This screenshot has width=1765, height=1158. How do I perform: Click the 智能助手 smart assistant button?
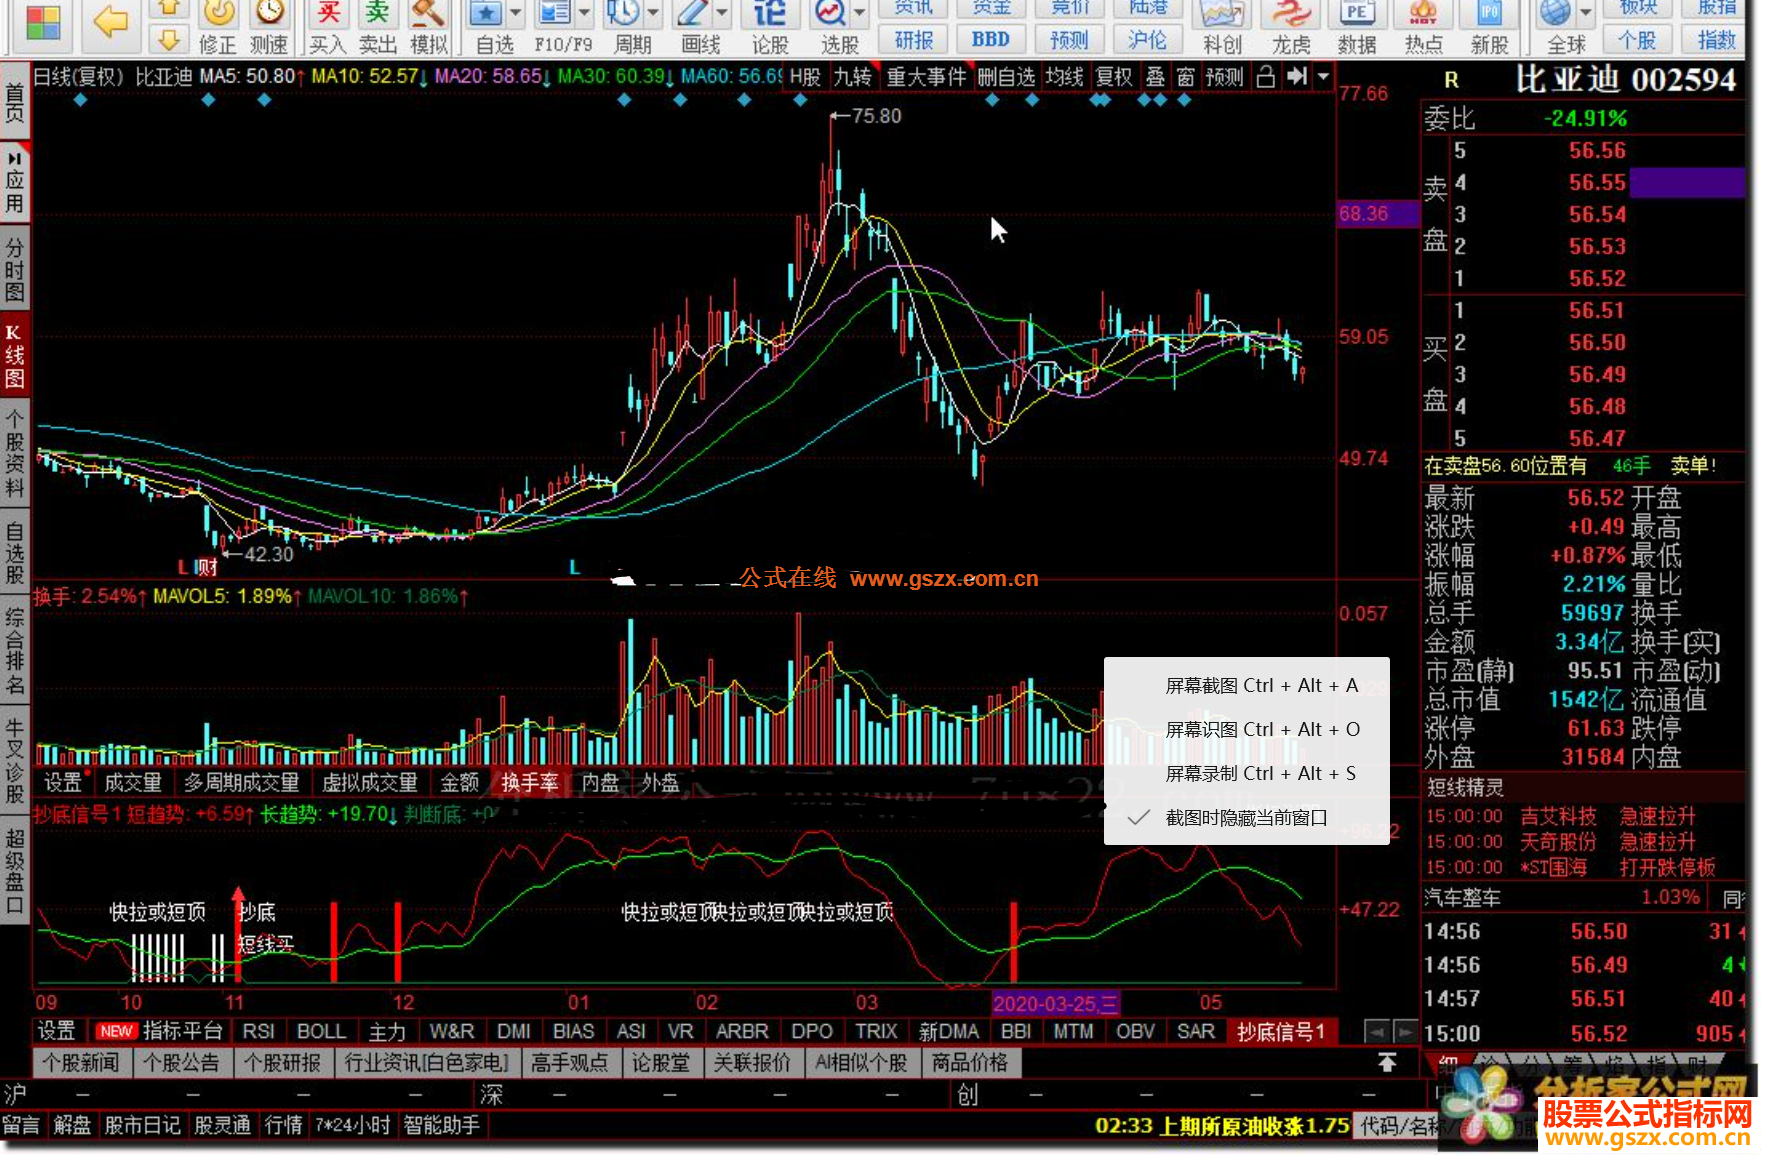click(x=442, y=1126)
